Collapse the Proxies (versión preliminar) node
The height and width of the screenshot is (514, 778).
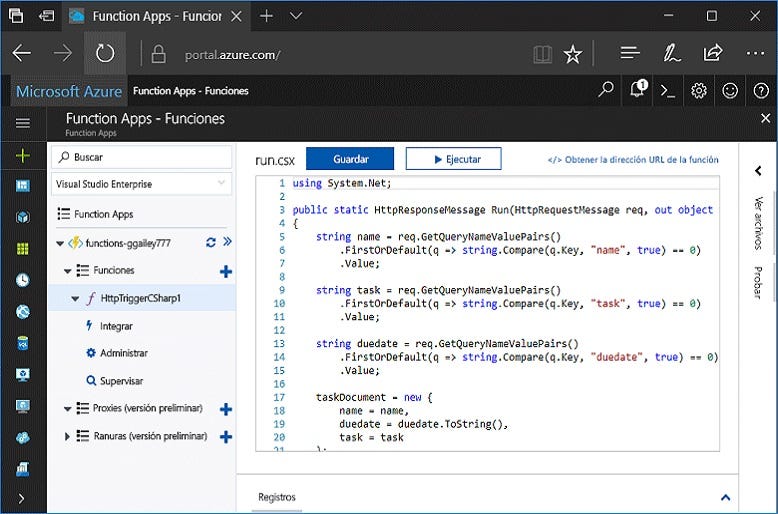pyautogui.click(x=67, y=409)
